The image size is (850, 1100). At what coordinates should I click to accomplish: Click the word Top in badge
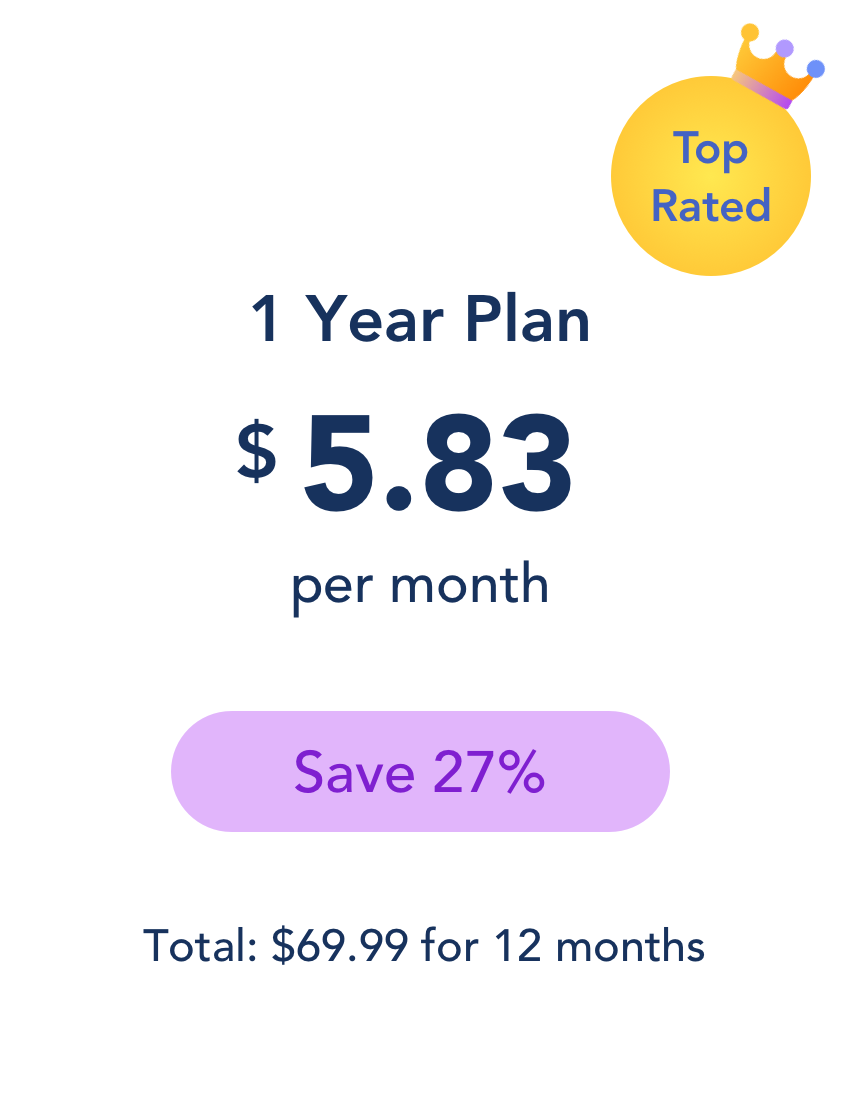[x=710, y=149]
